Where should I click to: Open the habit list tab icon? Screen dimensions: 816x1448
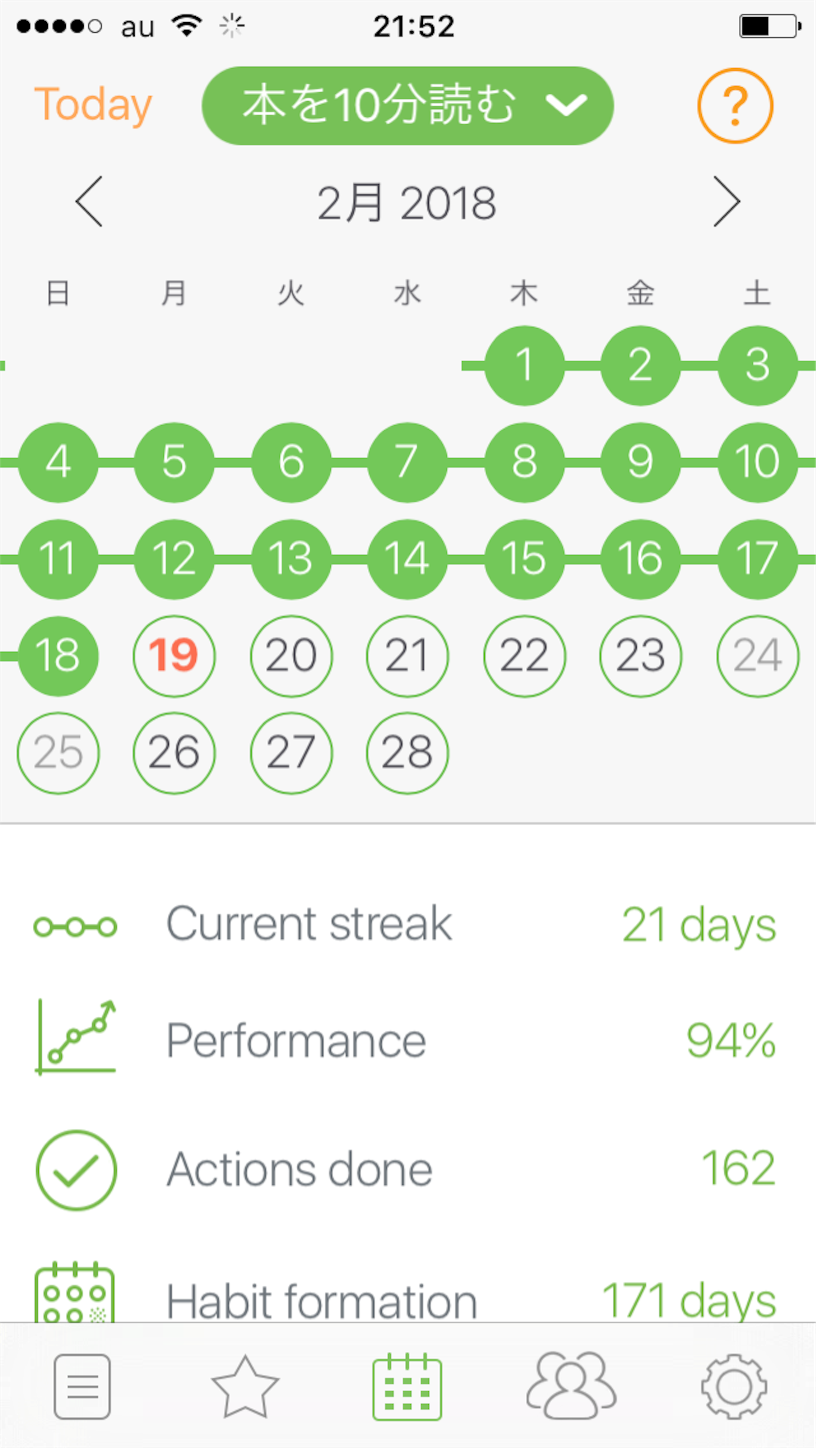(82, 1387)
